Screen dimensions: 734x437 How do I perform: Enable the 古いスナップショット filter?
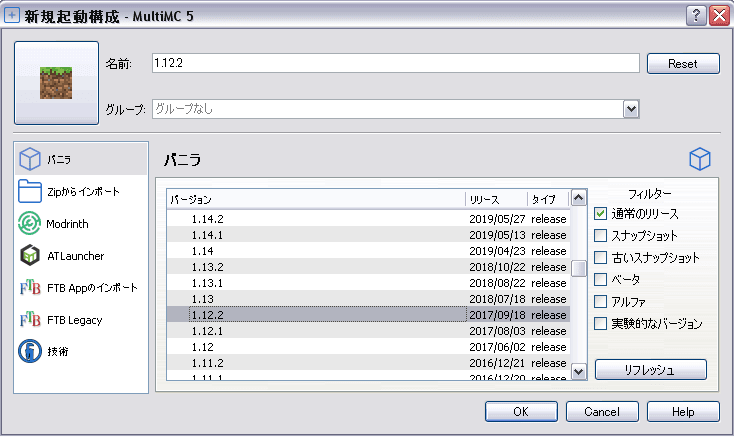coord(601,257)
